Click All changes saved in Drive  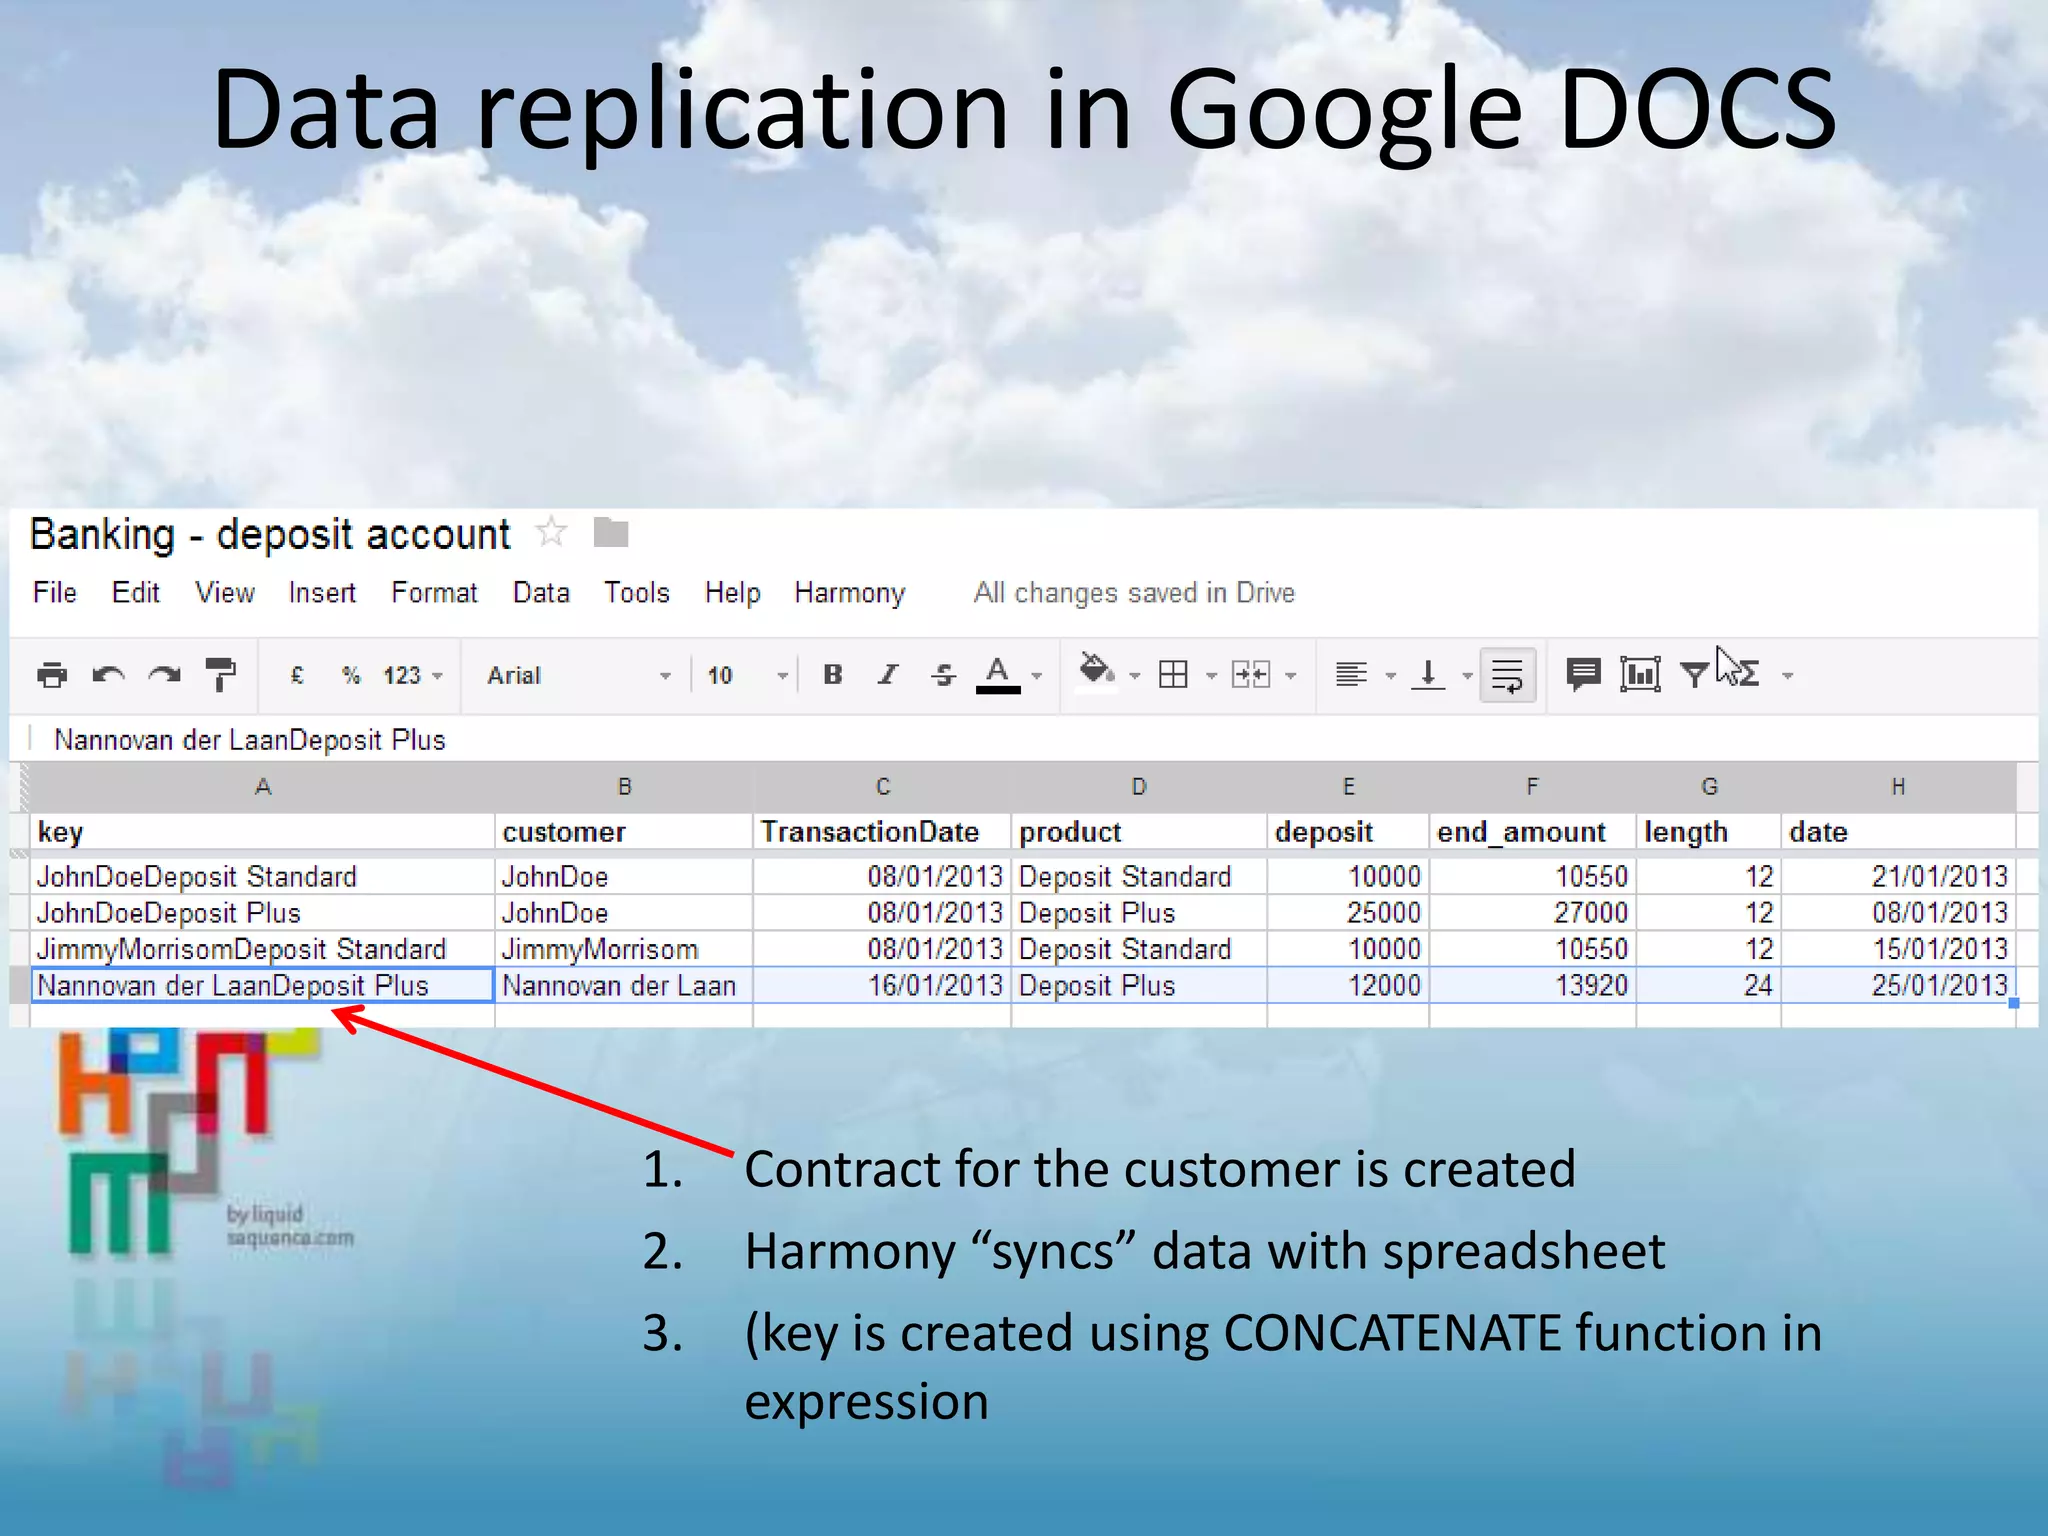point(1134,592)
